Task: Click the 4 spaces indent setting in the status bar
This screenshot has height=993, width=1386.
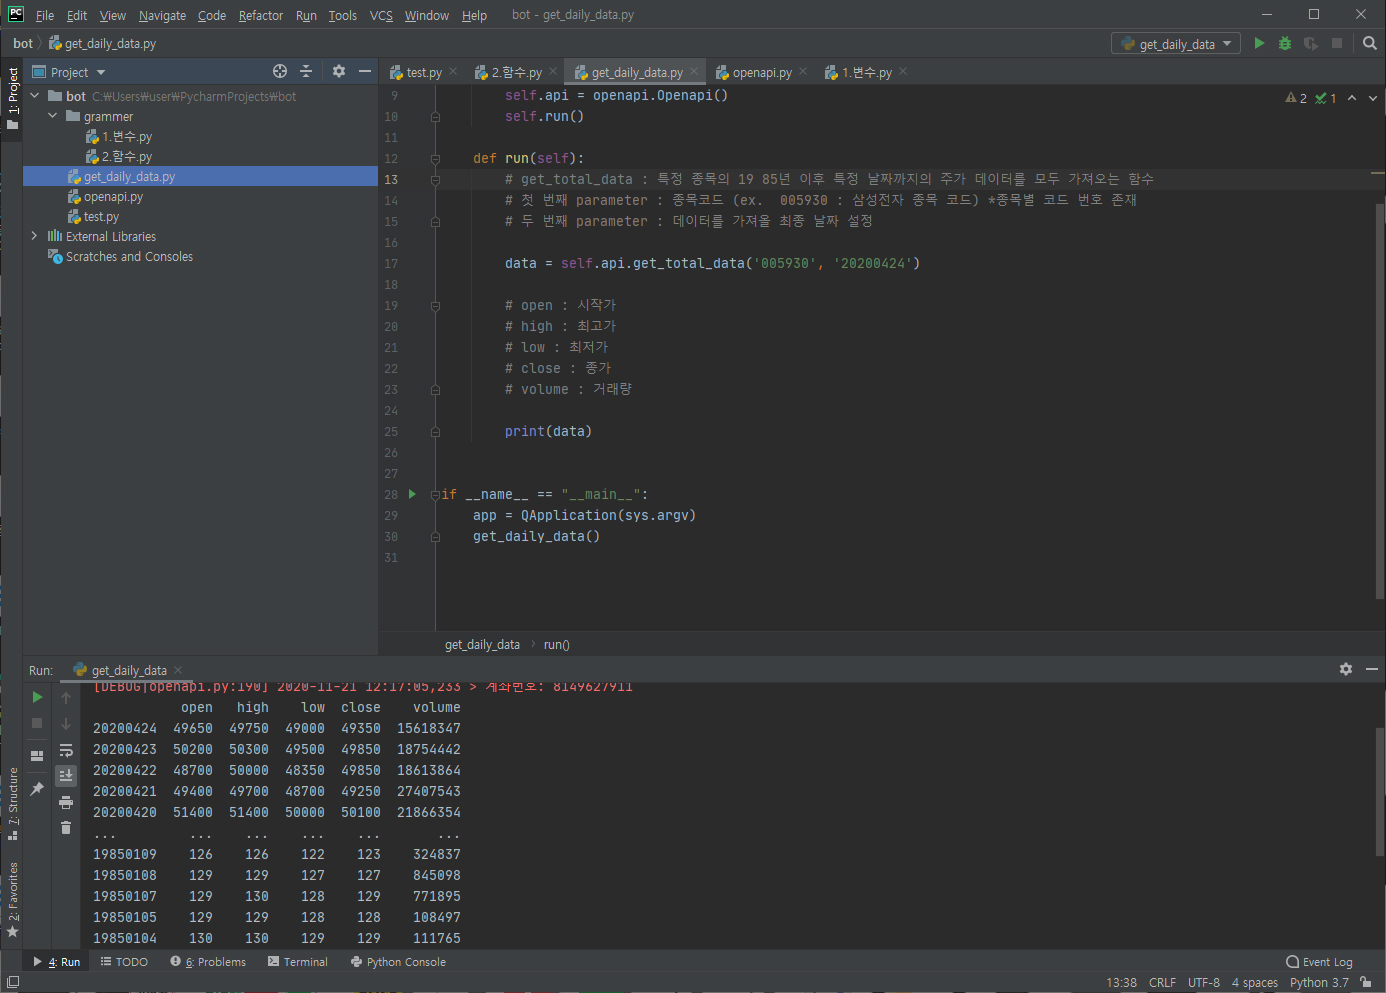Action: pyautogui.click(x=1254, y=982)
